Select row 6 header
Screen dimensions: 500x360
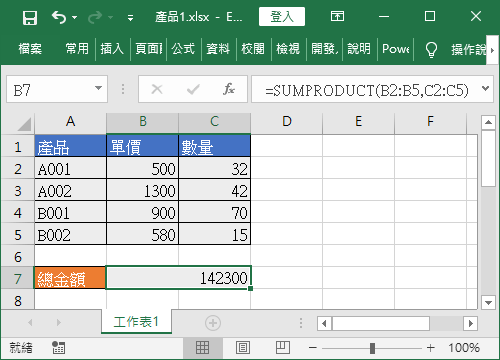click(18, 257)
